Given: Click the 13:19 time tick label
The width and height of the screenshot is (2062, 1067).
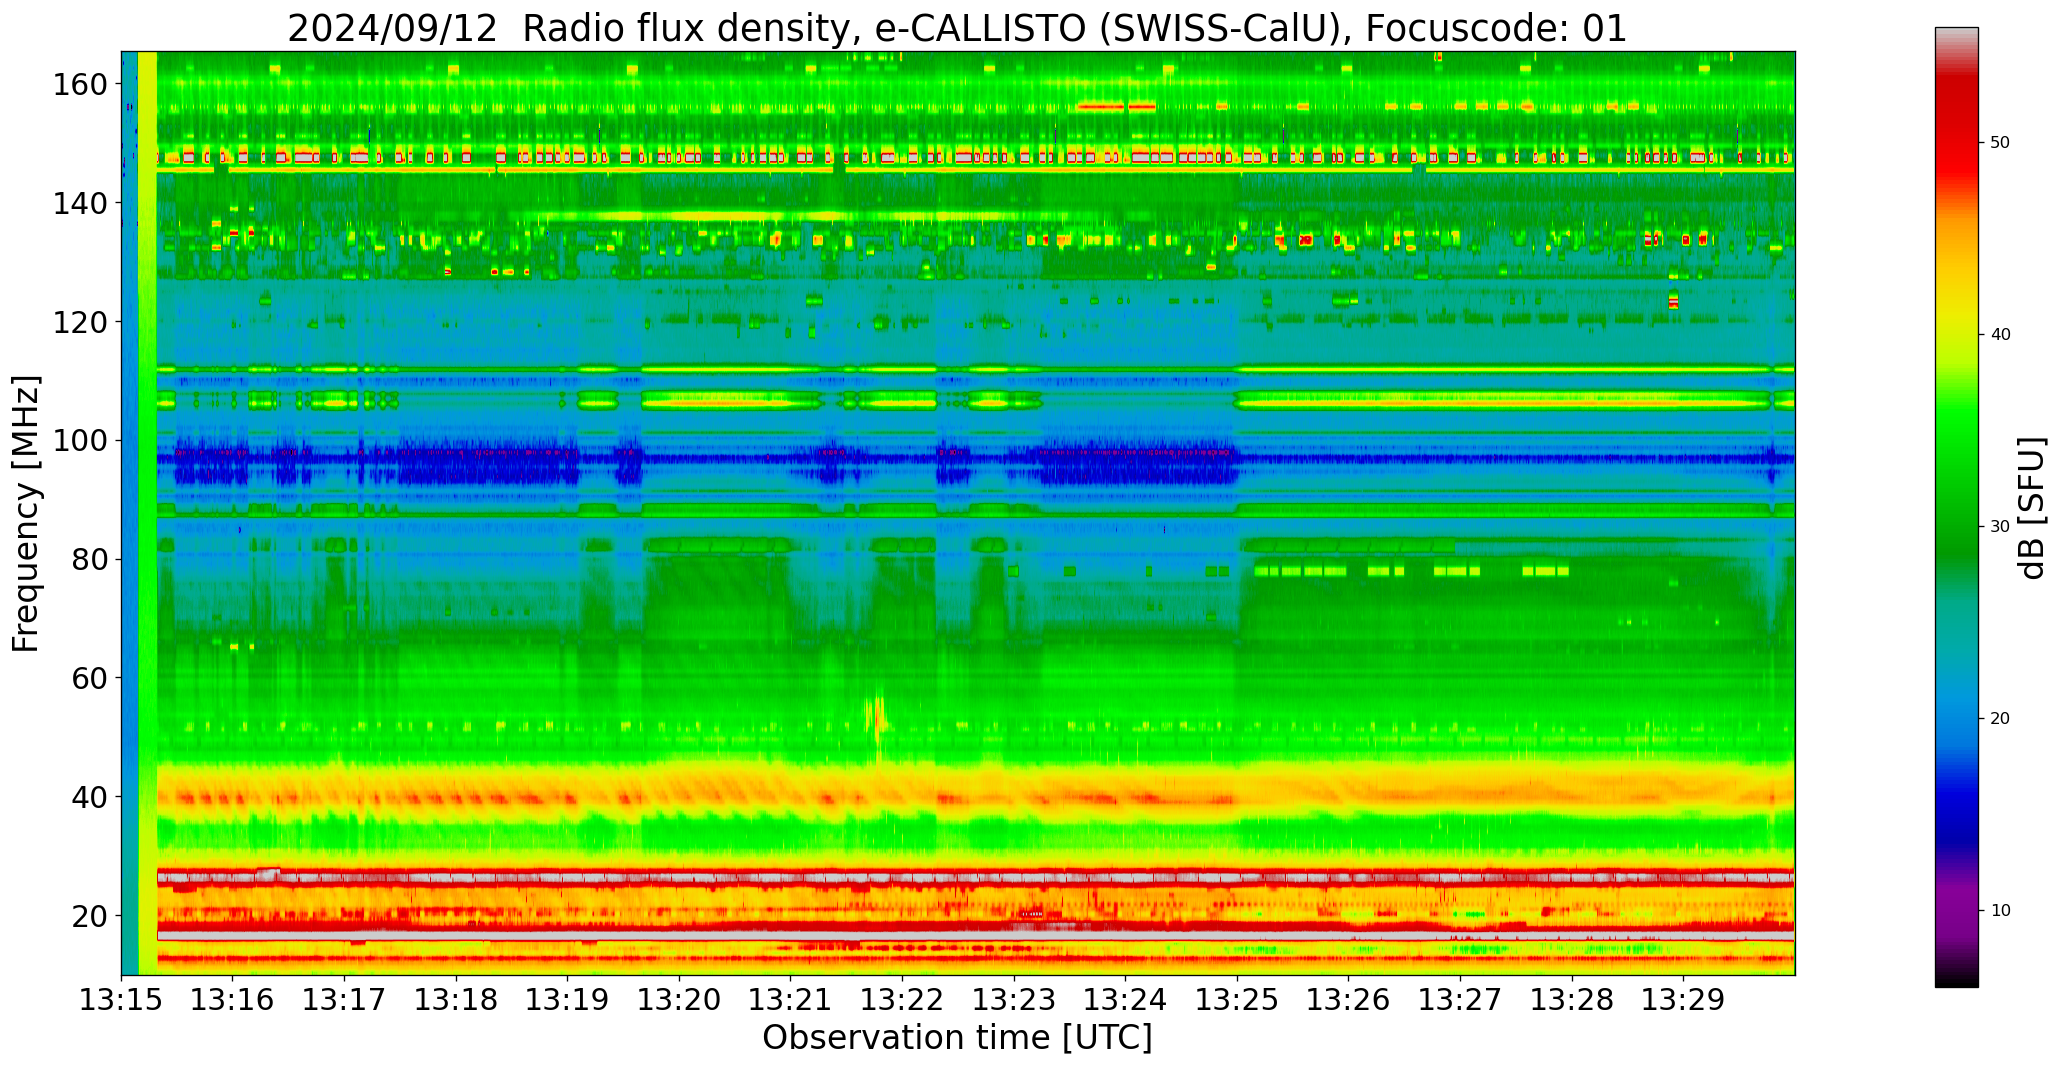Looking at the screenshot, I should (x=568, y=999).
